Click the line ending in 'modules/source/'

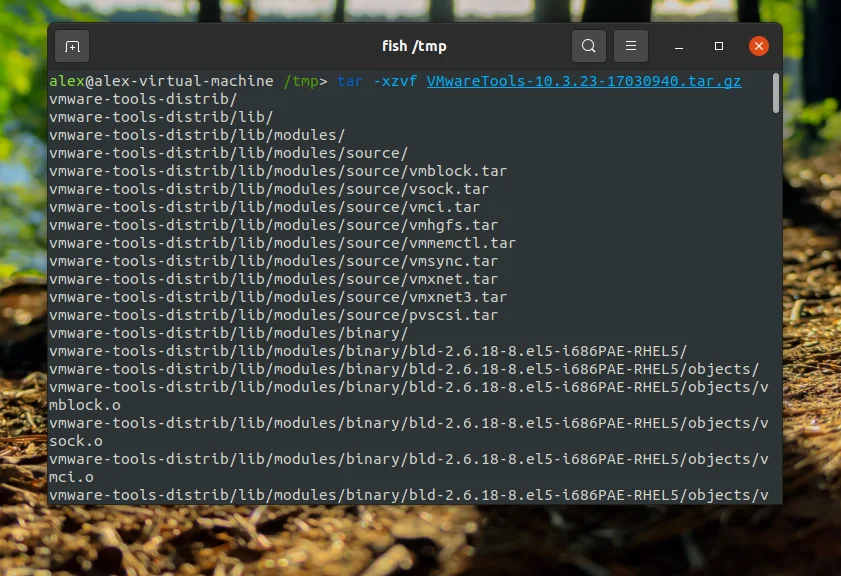point(228,153)
